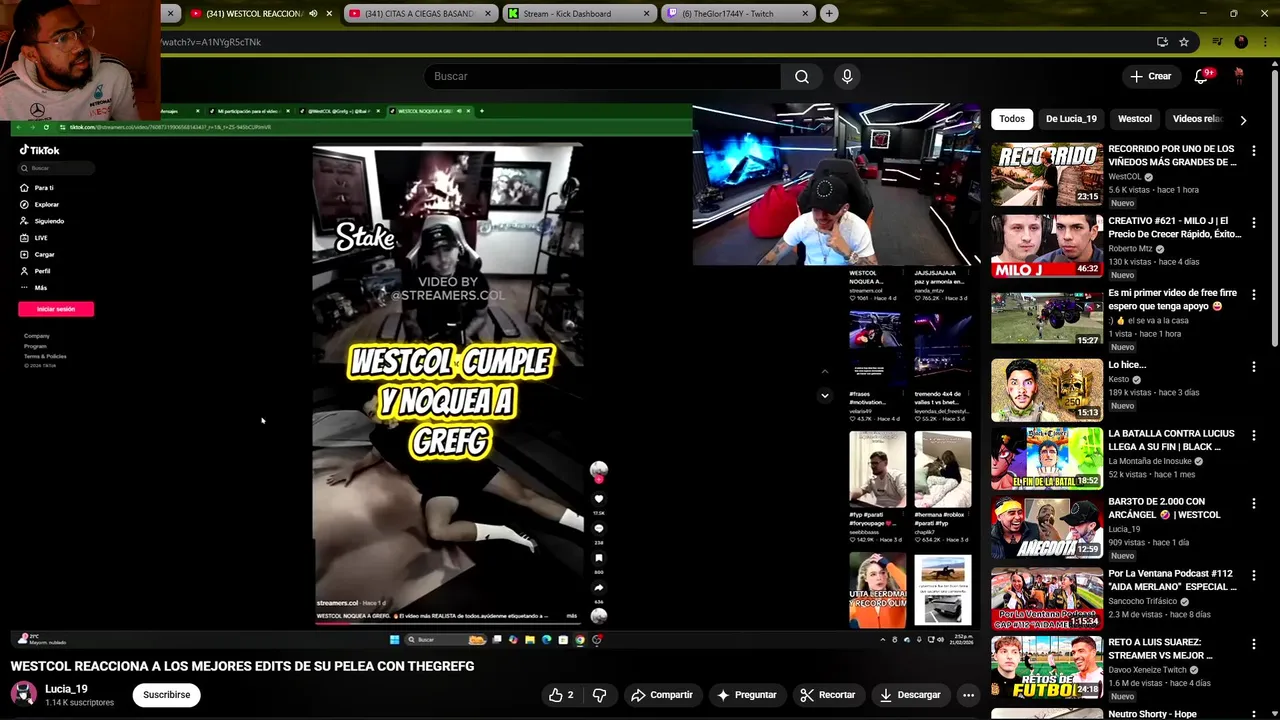Open 'LA BATALLA CONTRA LUCIUS' title

click(x=1171, y=441)
